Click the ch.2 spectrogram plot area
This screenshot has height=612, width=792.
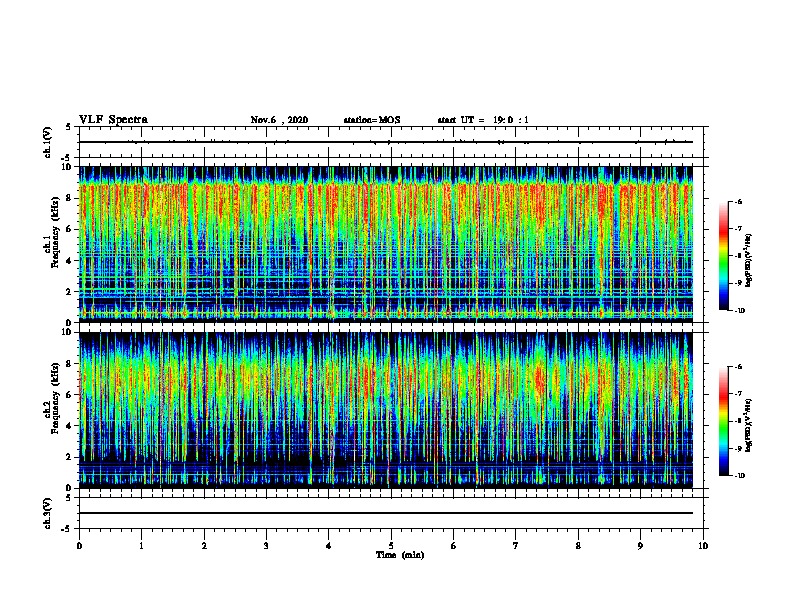pos(386,410)
